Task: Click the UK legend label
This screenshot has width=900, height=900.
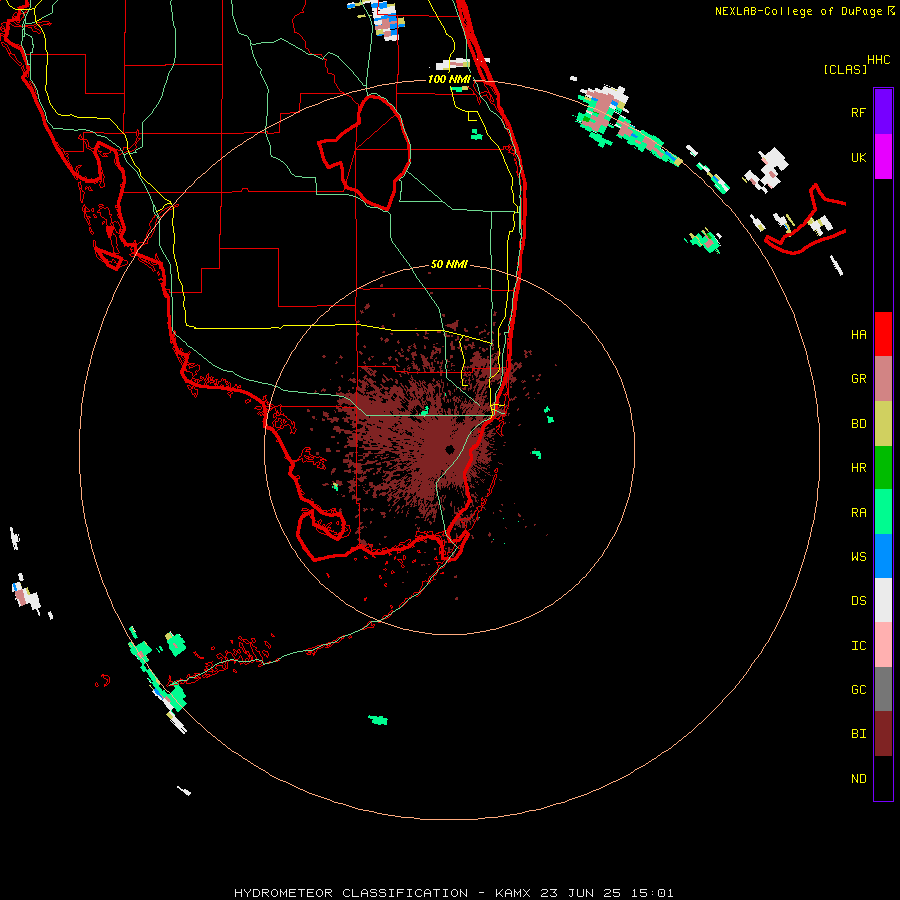Action: pos(858,157)
